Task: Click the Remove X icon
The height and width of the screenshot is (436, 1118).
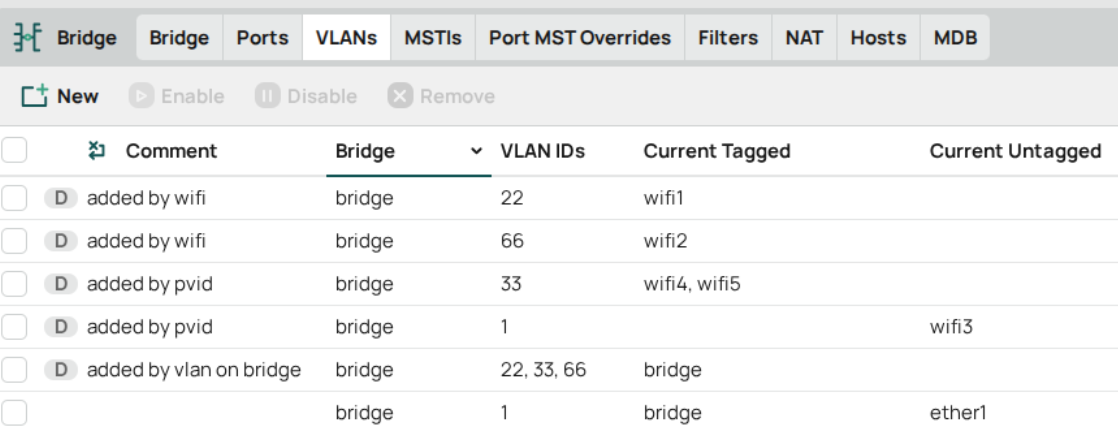Action: pos(400,96)
